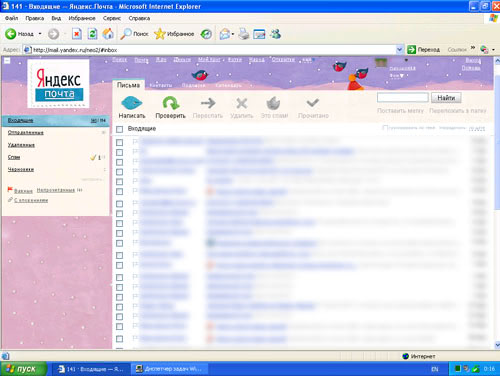Click the red X Stop icon in the browser toolbar
The width and height of the screenshot is (500, 376).
[77, 34]
